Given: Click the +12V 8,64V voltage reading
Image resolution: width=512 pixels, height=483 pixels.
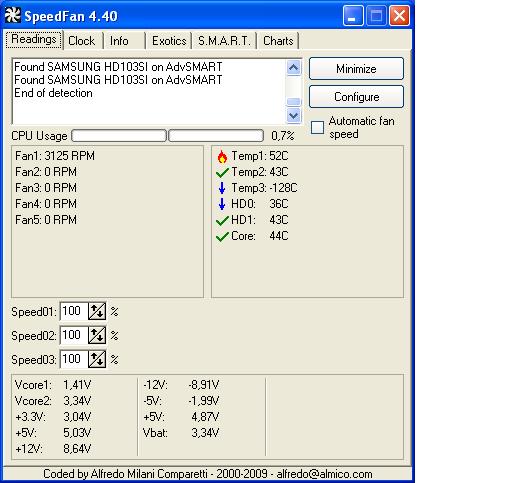Looking at the screenshot, I should click(x=53, y=449).
